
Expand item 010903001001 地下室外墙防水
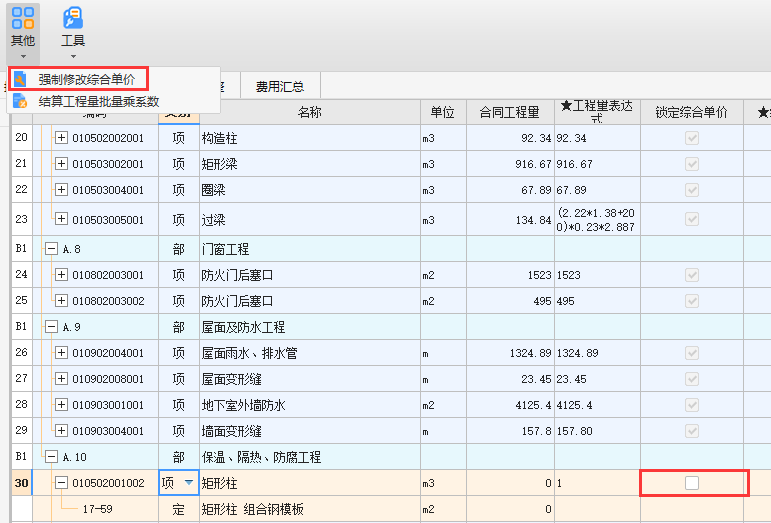click(61, 405)
